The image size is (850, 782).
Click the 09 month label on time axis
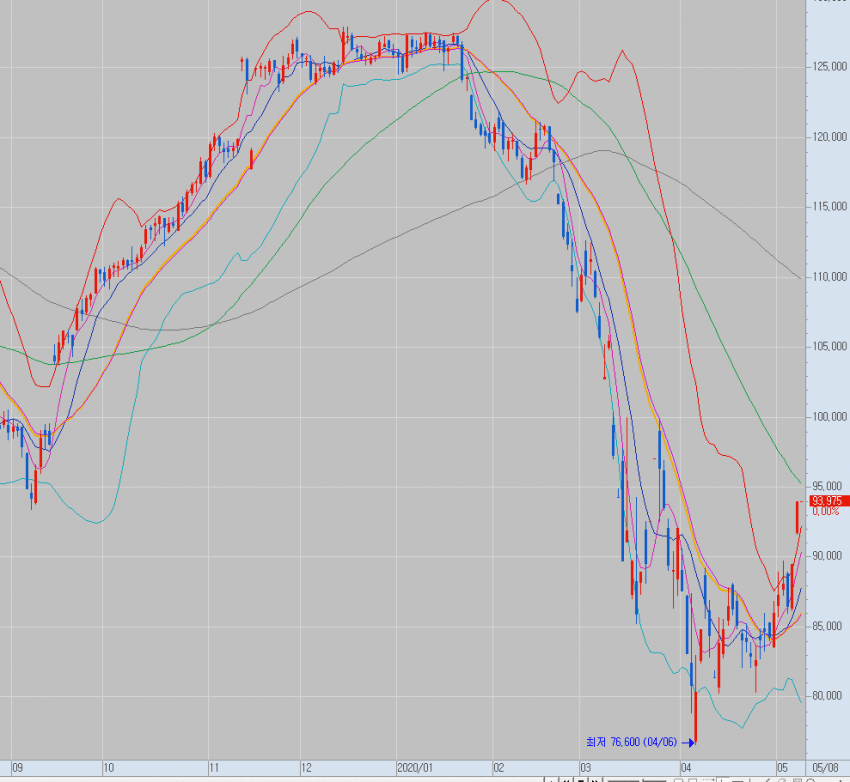(x=17, y=768)
